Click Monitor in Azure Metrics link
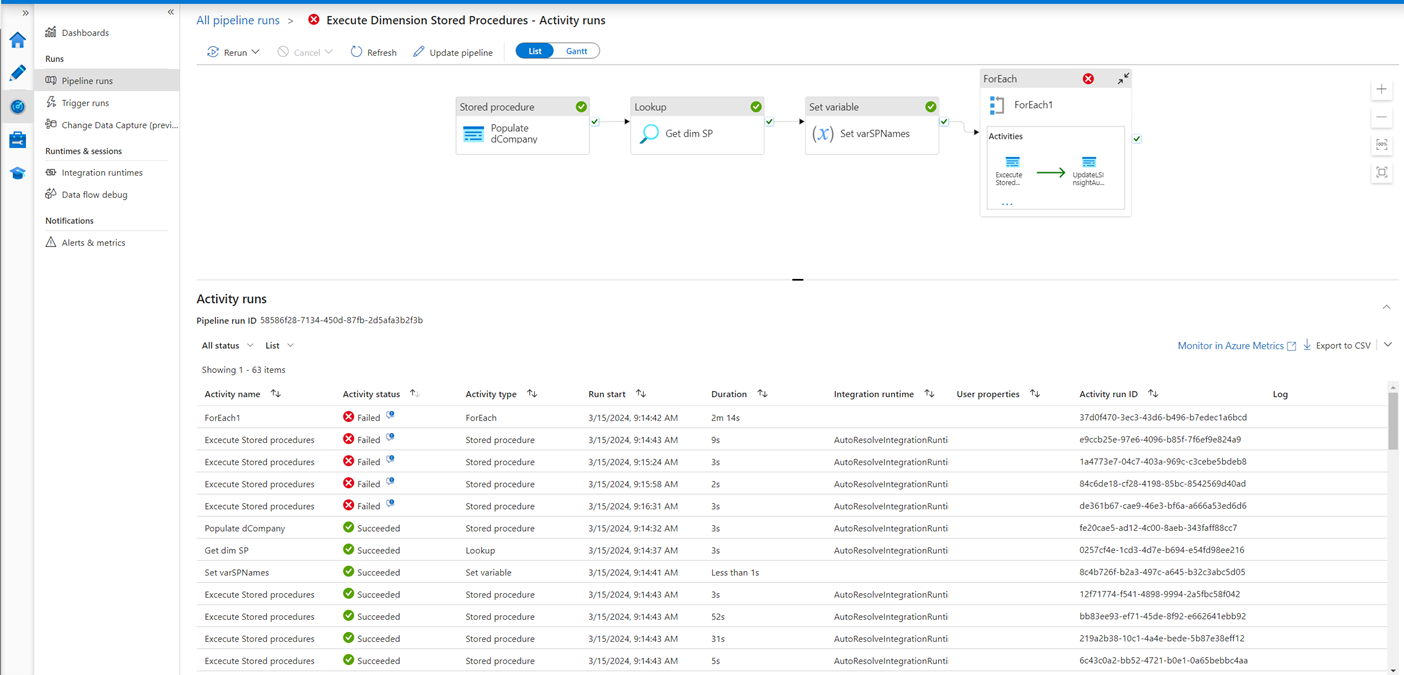 [x=1230, y=346]
